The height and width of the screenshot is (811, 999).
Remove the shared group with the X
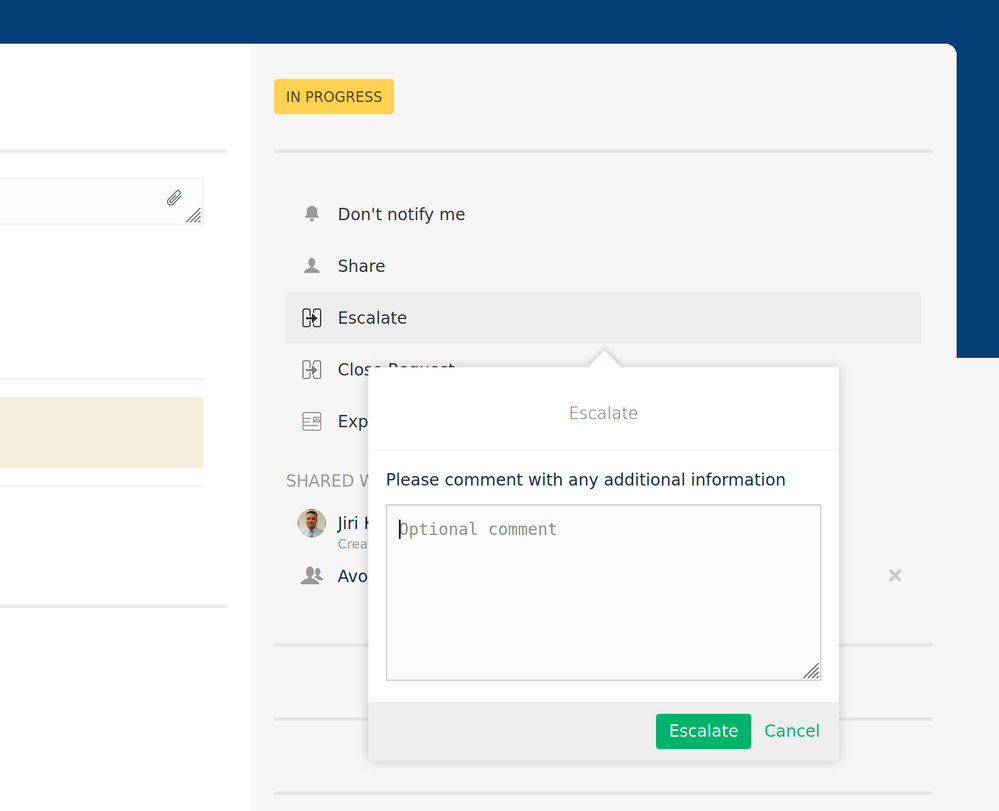895,575
